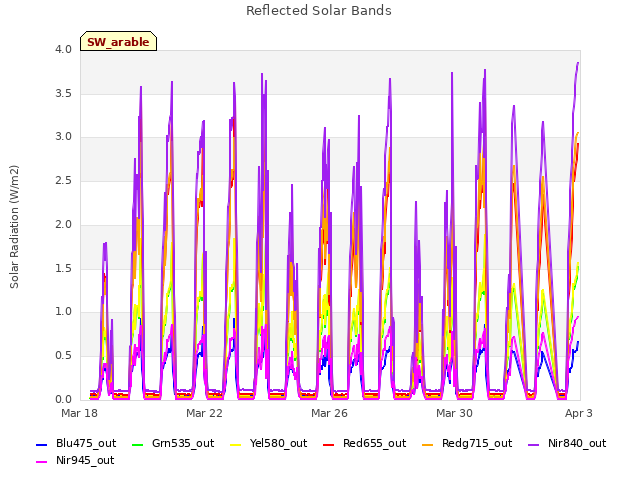Viewport: 640px width, 480px height.
Task: Click the Blu475_out legend label
Action: click(x=86, y=444)
